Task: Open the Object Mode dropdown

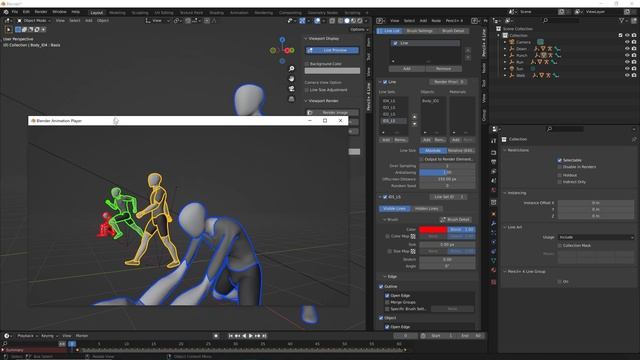Action: (34, 20)
